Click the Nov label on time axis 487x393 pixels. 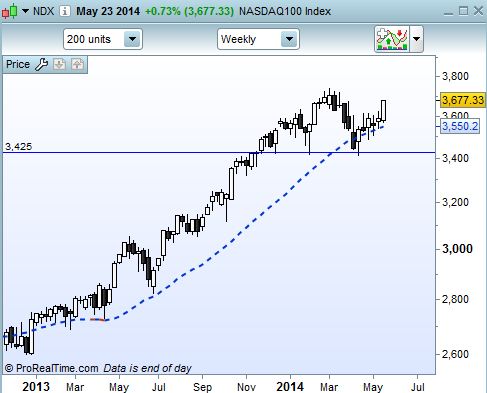coord(246,387)
